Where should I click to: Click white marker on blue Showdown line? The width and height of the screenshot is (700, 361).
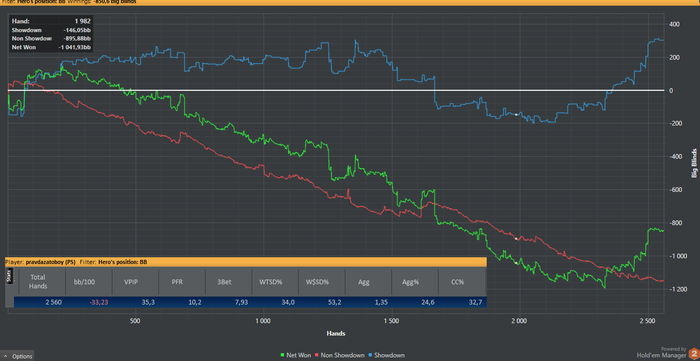tap(516, 115)
